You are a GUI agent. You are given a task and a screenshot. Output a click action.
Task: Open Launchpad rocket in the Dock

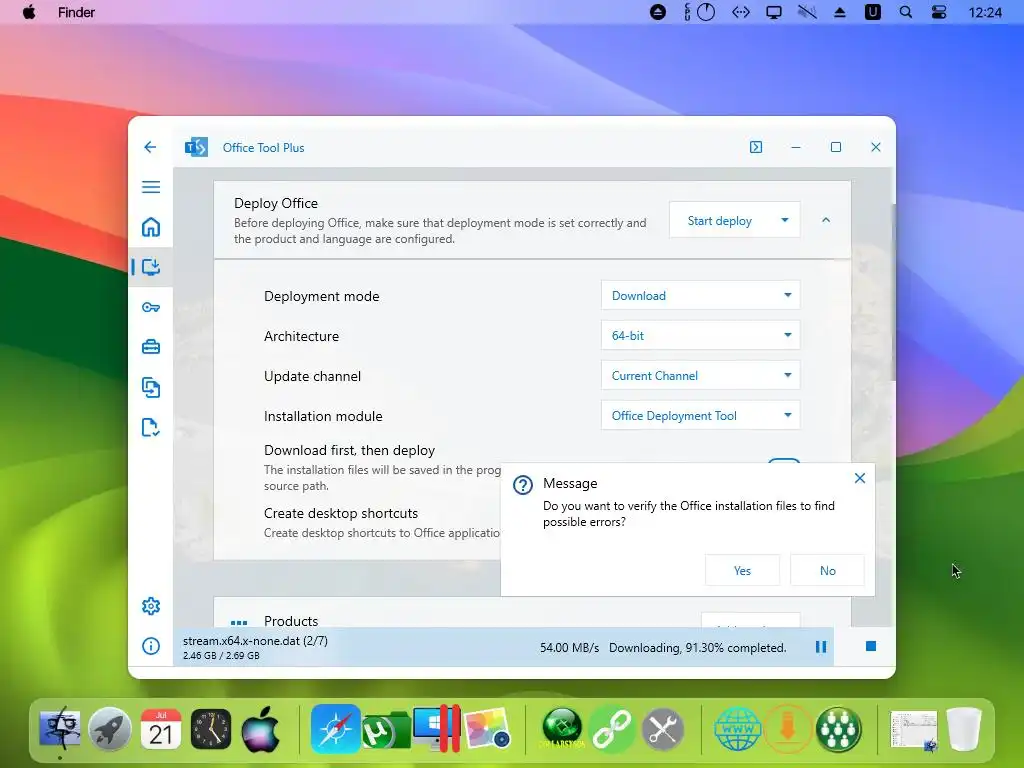[110, 729]
